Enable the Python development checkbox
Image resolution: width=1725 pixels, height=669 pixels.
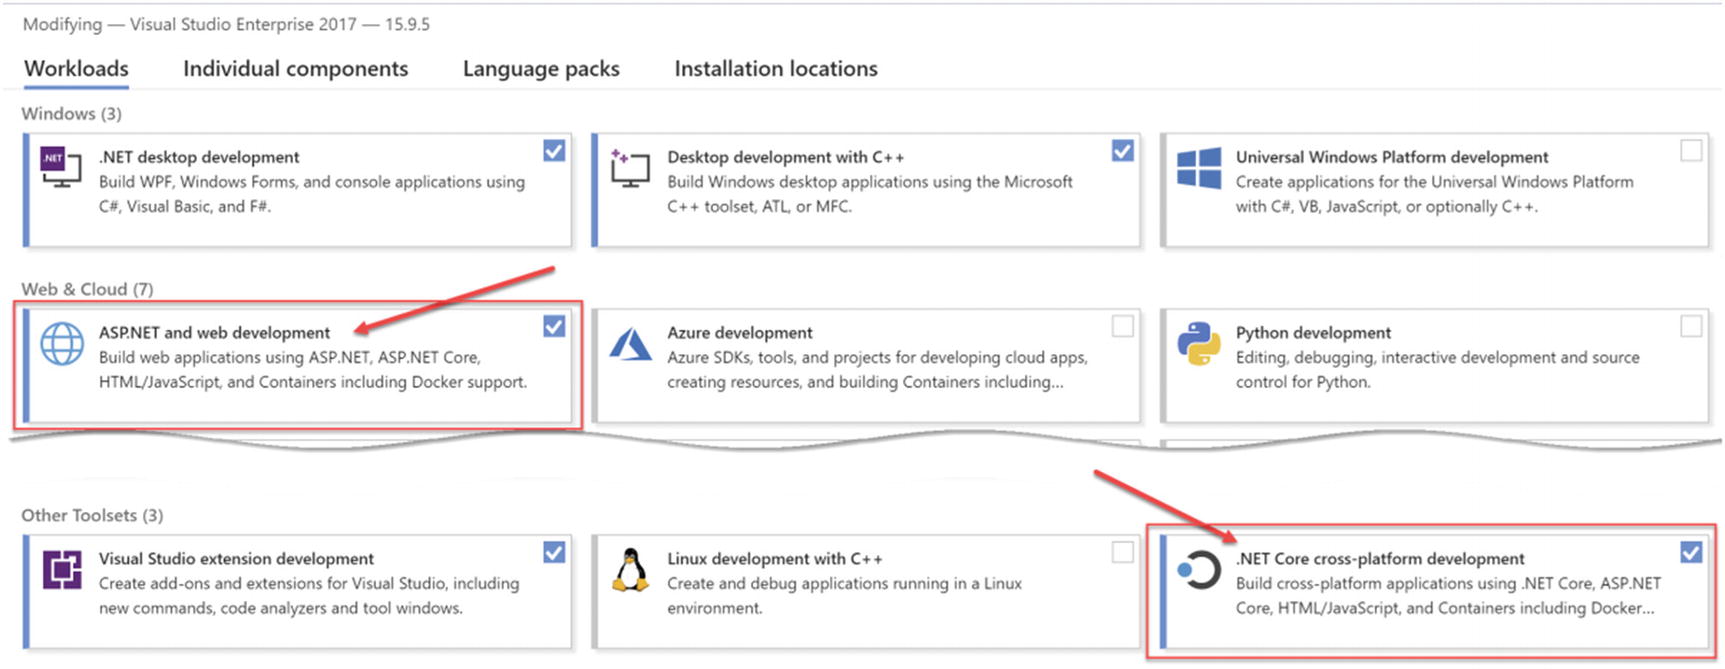point(1691,326)
